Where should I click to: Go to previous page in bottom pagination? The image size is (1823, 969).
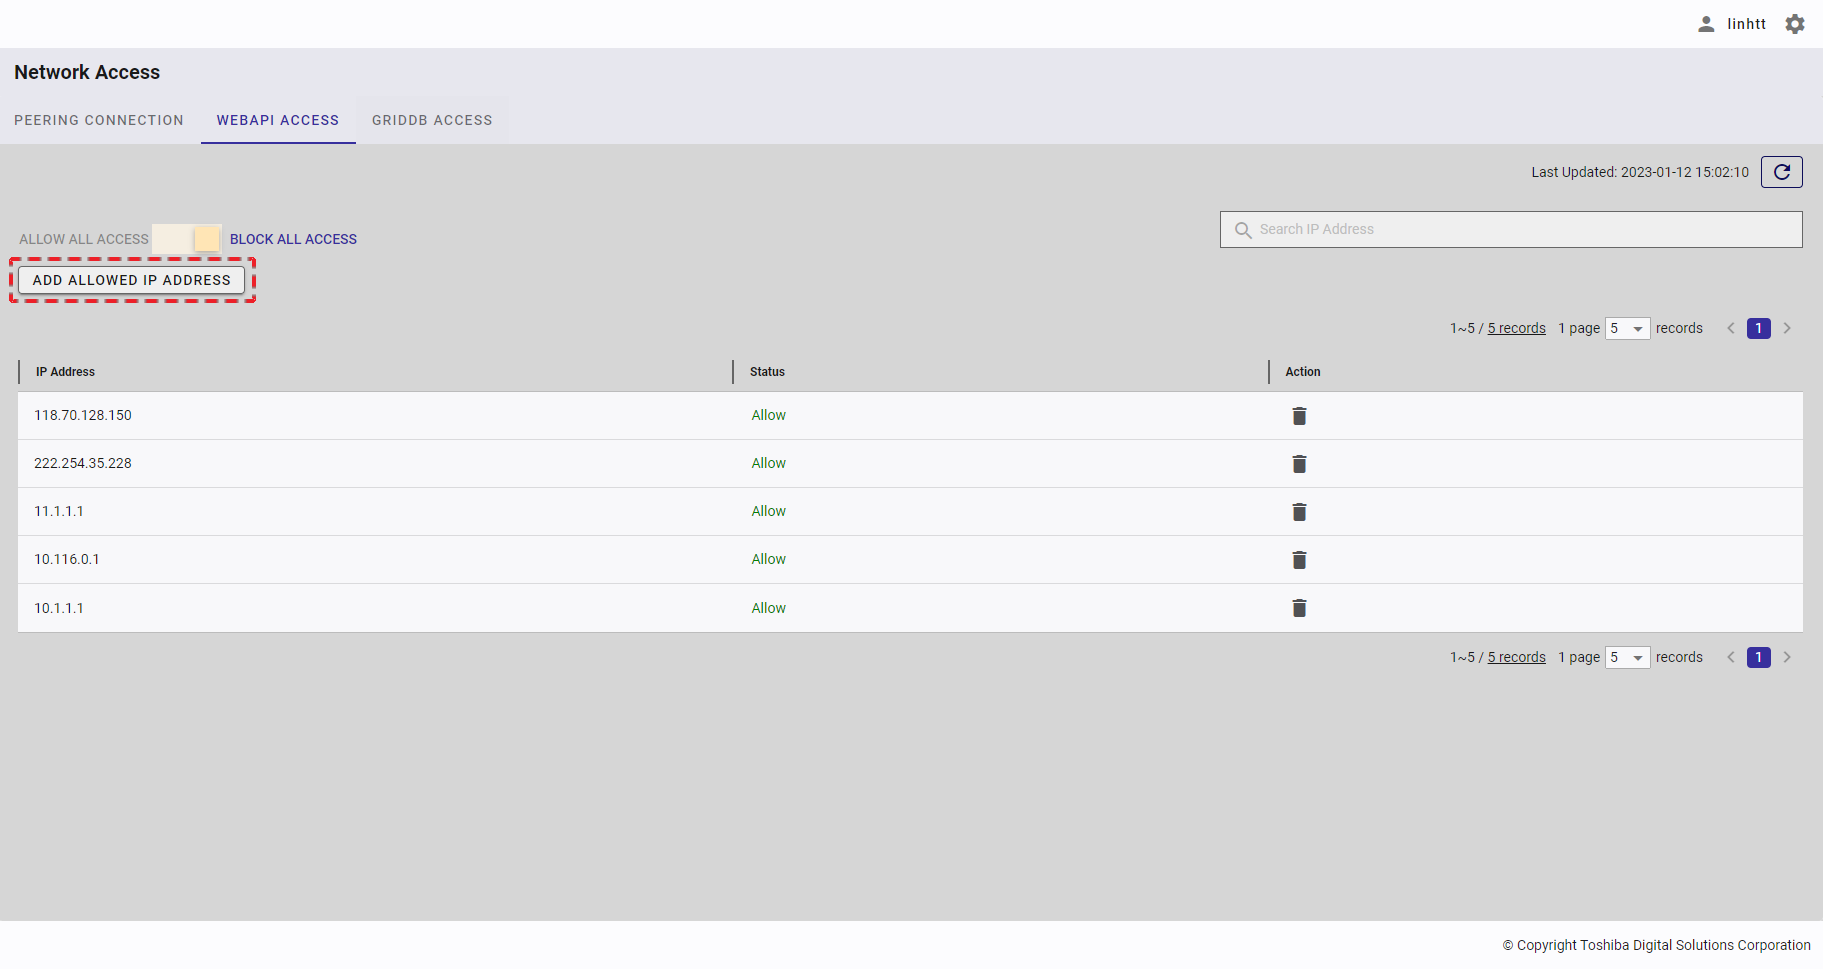coord(1731,658)
